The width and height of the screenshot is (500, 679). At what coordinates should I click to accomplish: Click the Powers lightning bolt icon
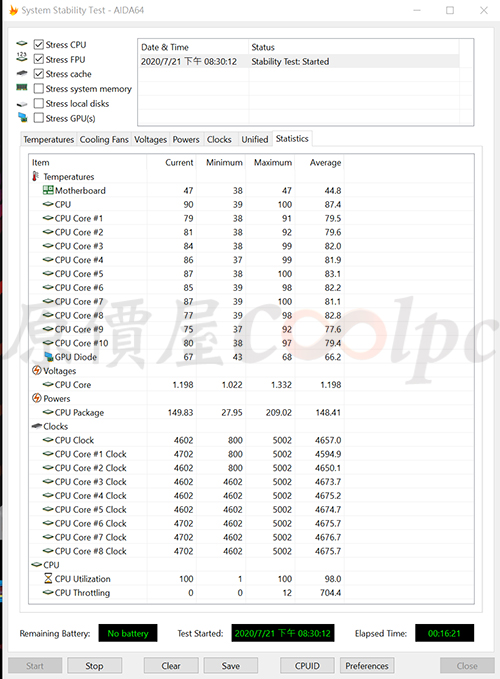(37, 398)
